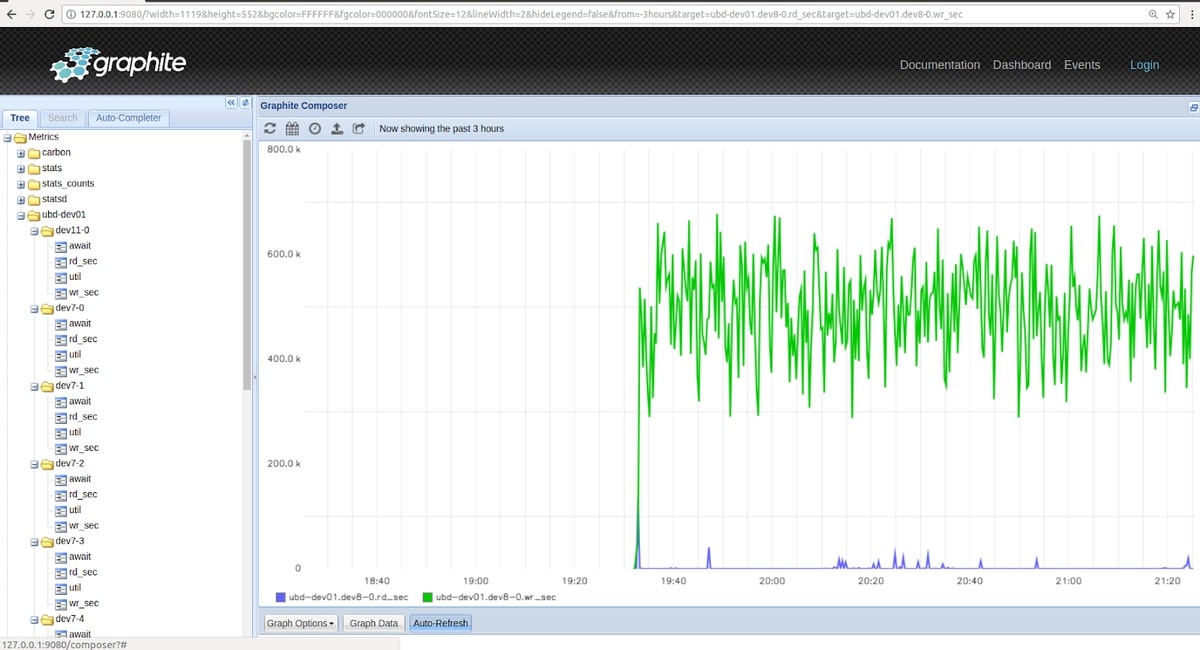Collapse the left panel with double-arrow icon
The width and height of the screenshot is (1200, 650).
coord(230,104)
